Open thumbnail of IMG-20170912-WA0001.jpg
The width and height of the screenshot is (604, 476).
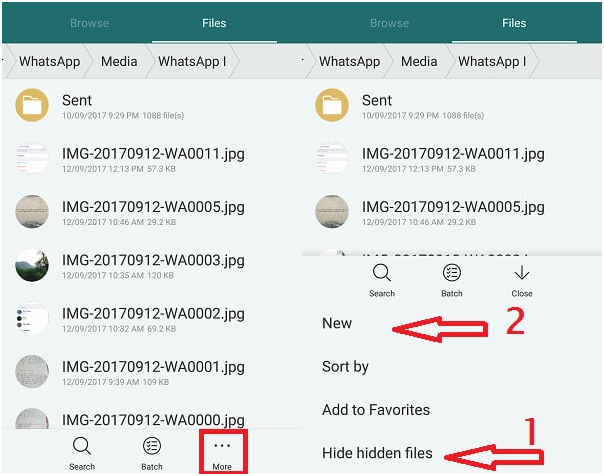[32, 372]
